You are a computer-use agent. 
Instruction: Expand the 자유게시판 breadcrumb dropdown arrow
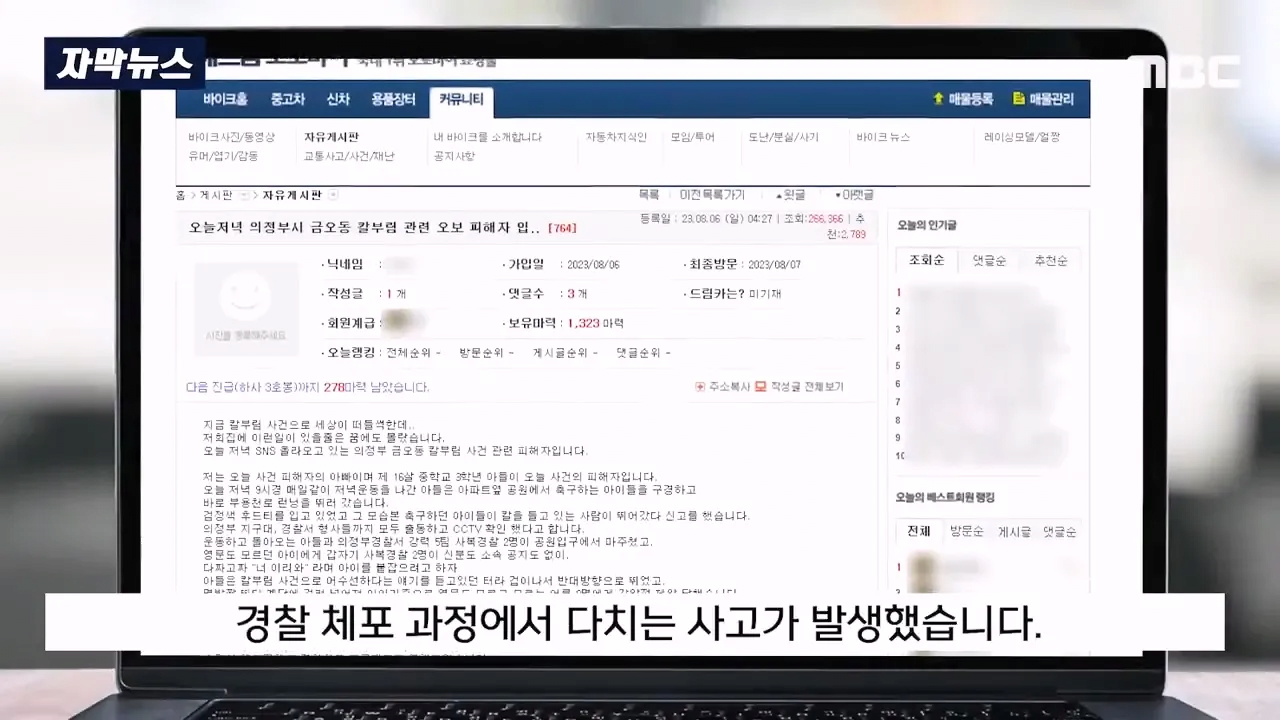[333, 195]
